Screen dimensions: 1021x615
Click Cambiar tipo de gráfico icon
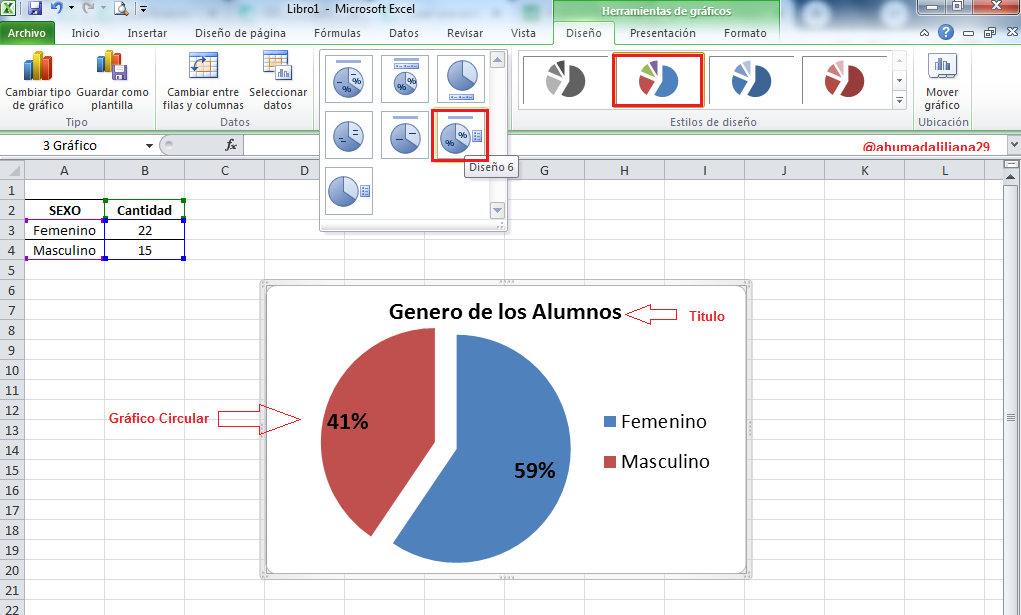[38, 68]
